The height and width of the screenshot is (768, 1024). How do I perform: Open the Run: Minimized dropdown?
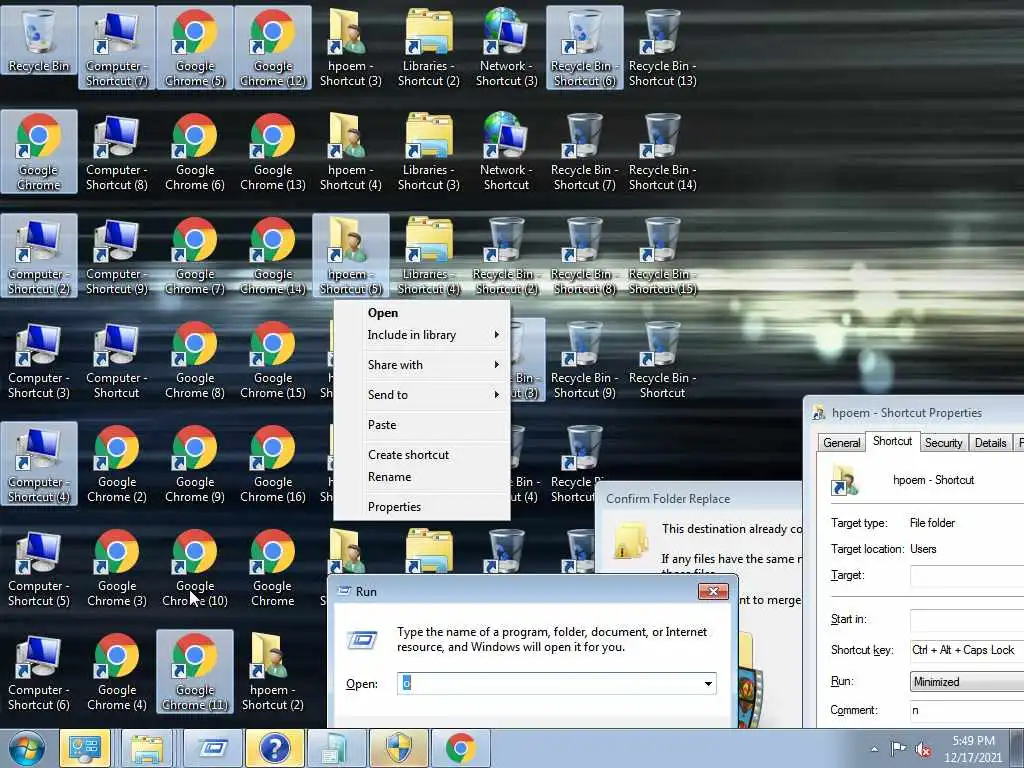[x=967, y=682]
